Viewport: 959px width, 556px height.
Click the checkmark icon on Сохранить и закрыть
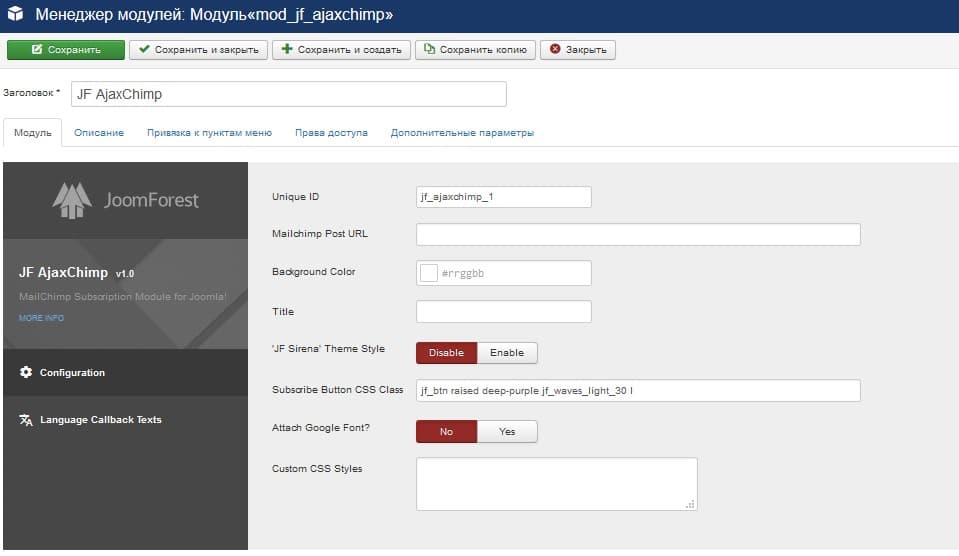(144, 49)
